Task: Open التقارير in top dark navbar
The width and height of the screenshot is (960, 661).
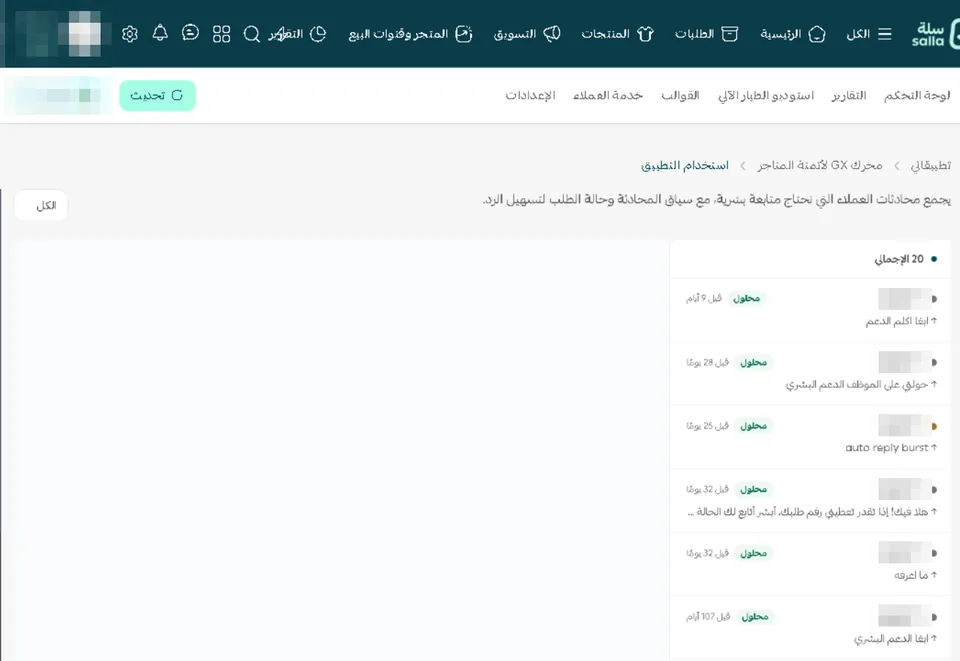Action: point(286,34)
